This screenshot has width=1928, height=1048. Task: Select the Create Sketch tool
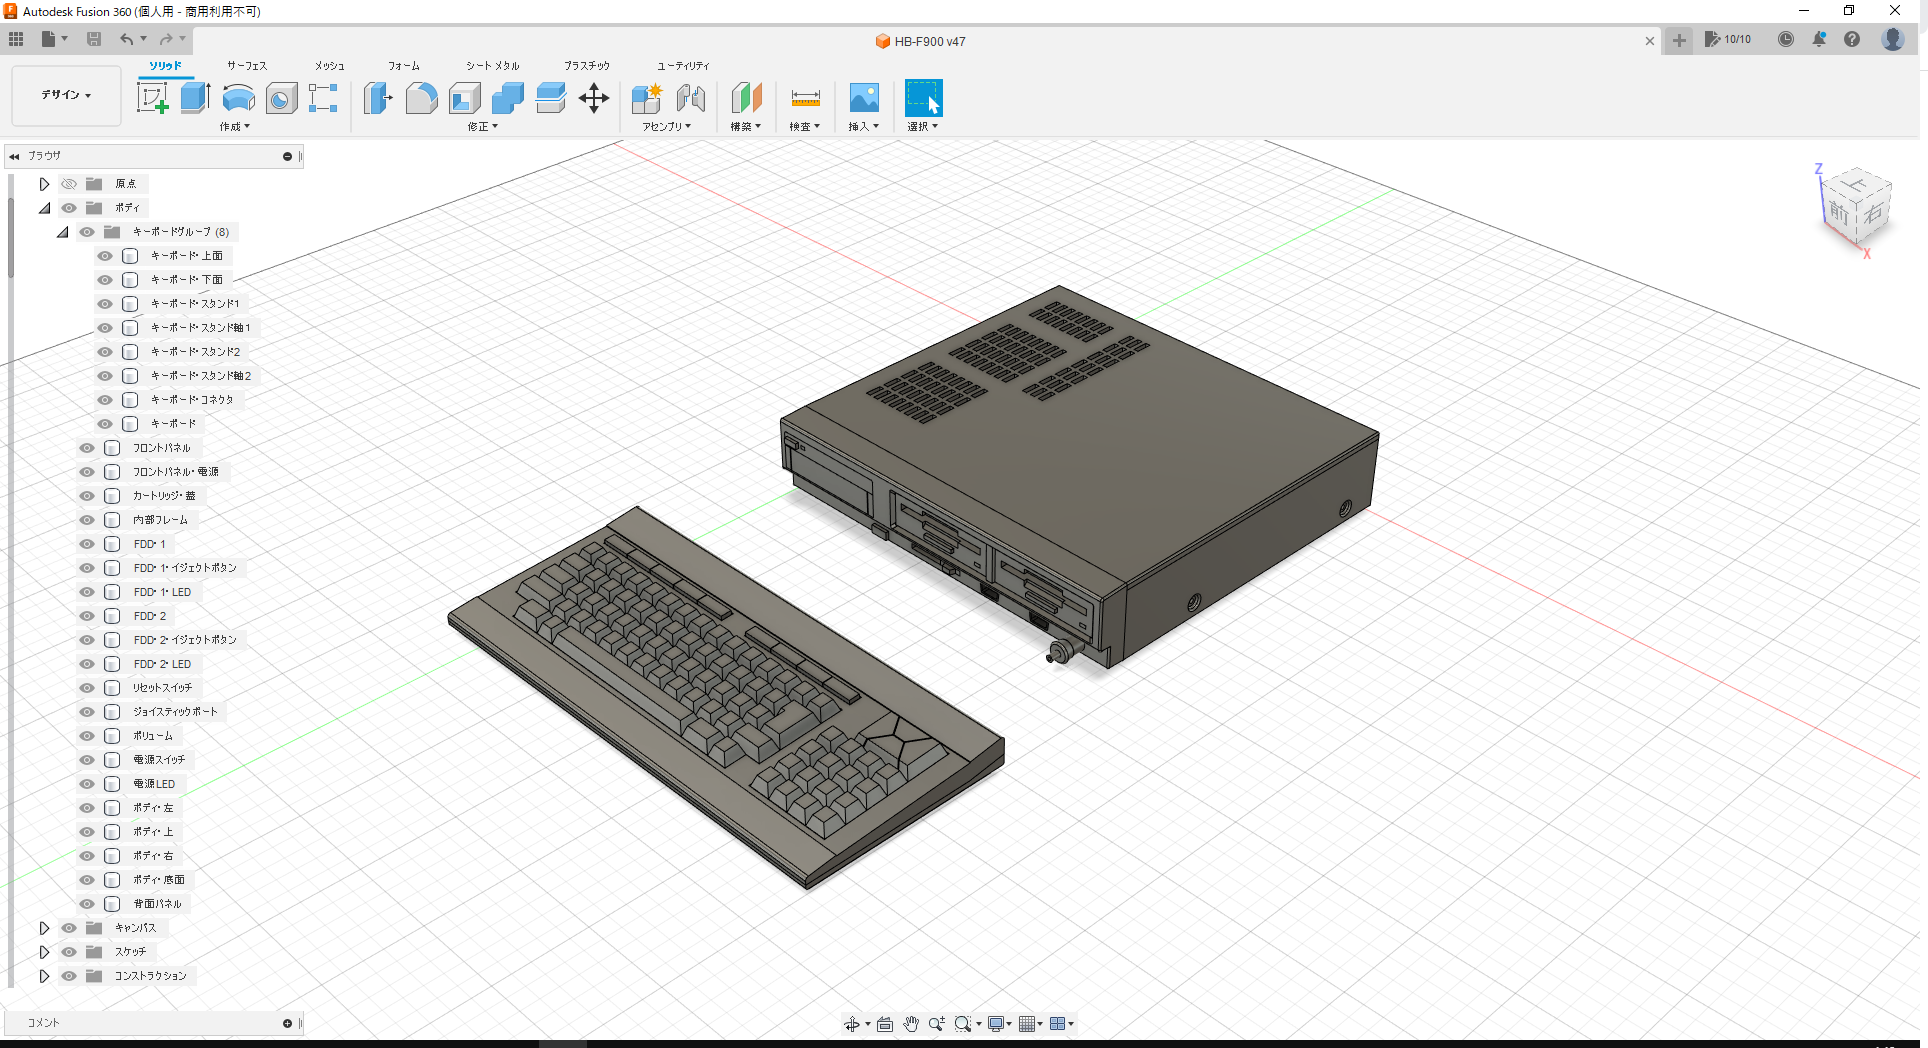coord(152,97)
